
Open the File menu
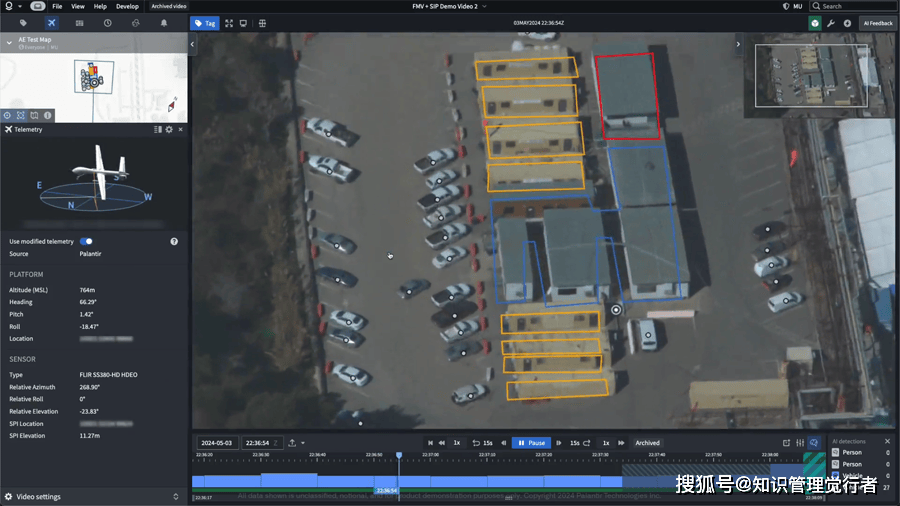click(x=57, y=6)
